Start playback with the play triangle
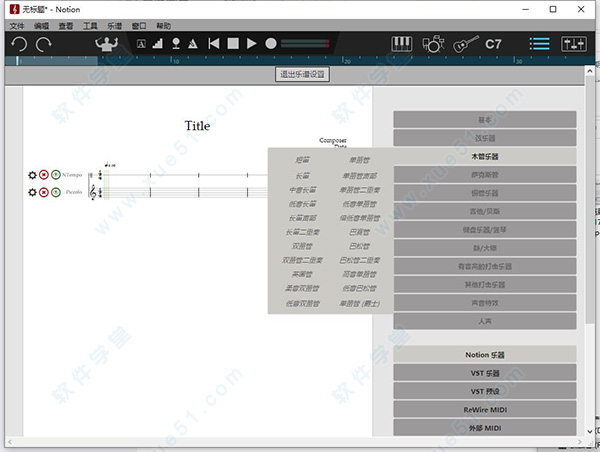The width and height of the screenshot is (600, 452). [251, 43]
